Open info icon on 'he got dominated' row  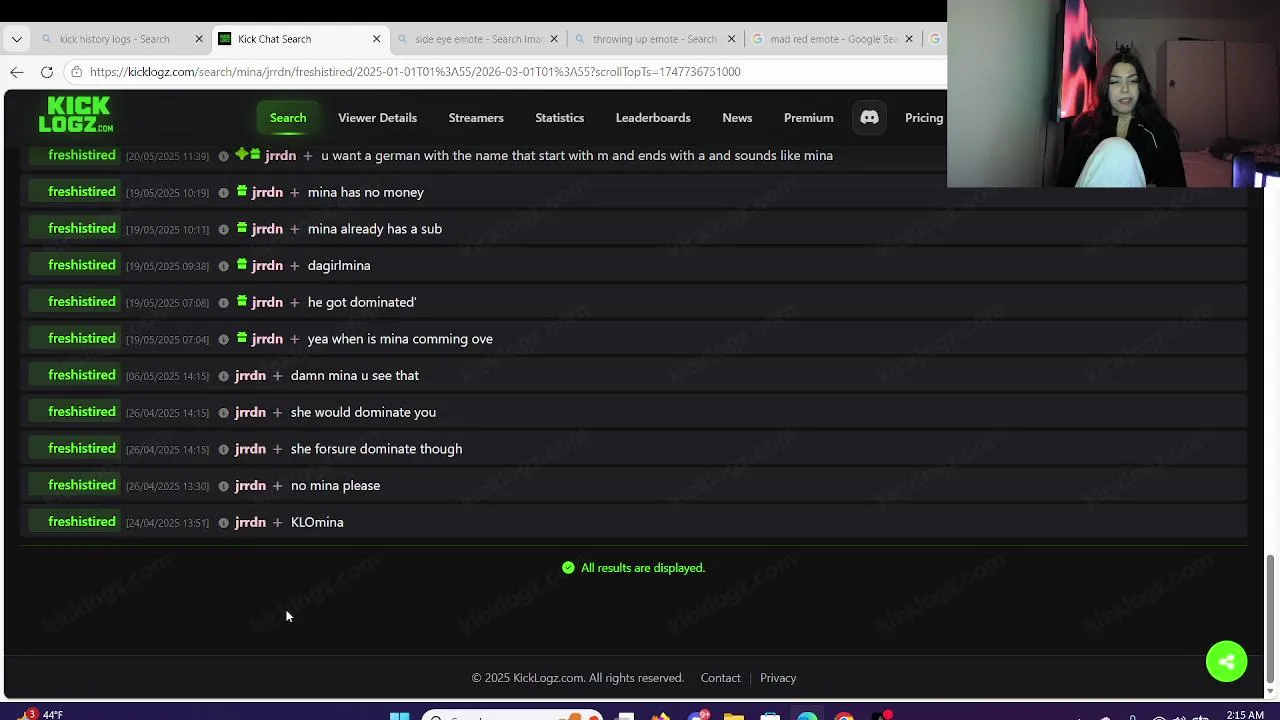(224, 303)
